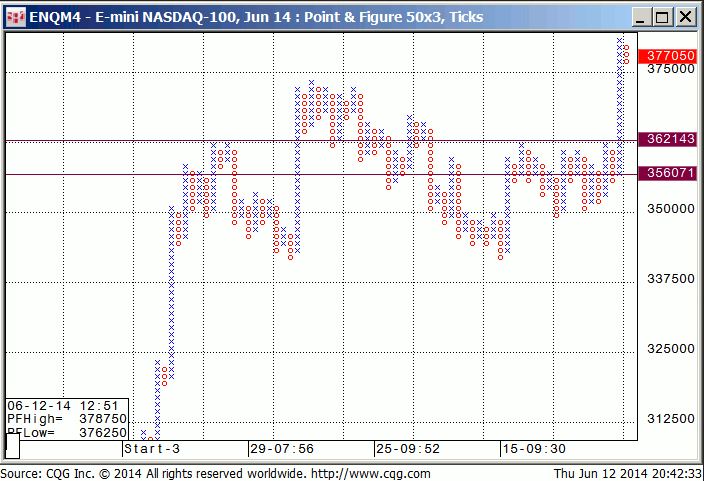Click the 375000 price axis label
The image size is (704, 481).
click(670, 71)
